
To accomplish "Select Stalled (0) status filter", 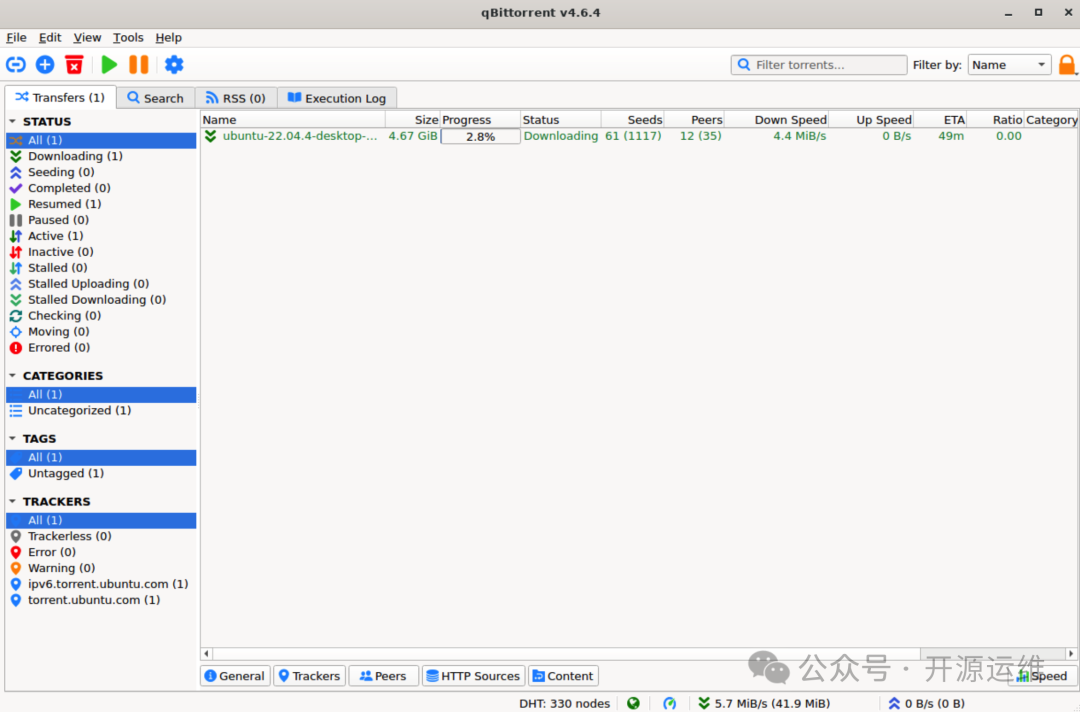I will click(x=101, y=268).
